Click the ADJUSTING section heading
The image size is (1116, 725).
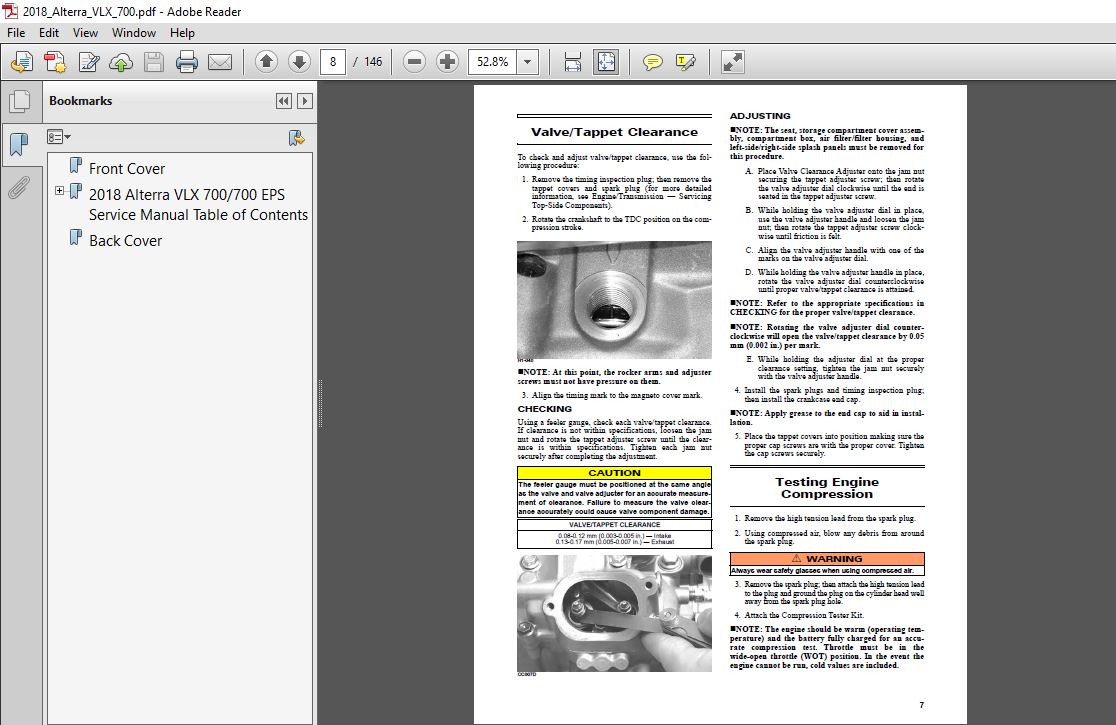tap(760, 116)
